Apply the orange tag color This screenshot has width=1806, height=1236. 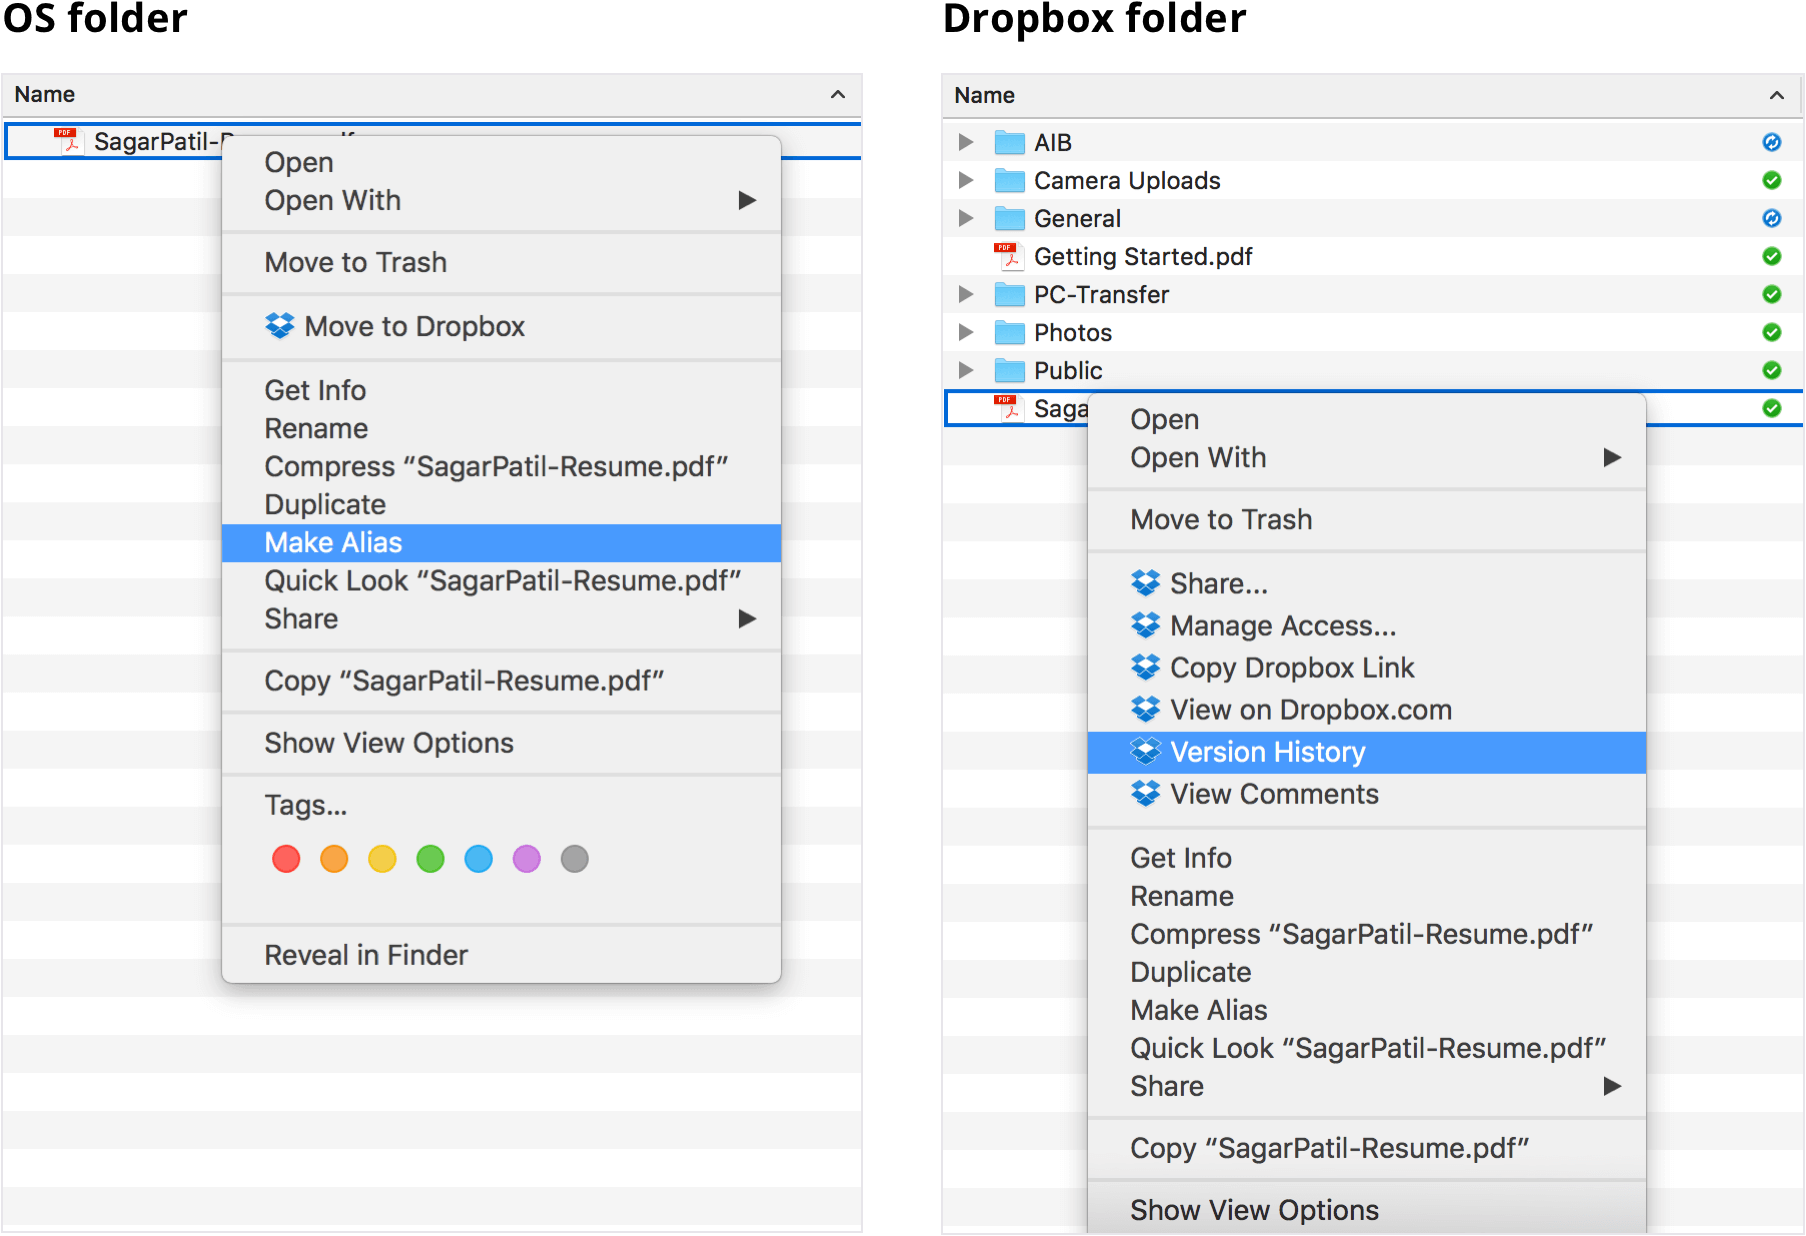pyautogui.click(x=334, y=859)
